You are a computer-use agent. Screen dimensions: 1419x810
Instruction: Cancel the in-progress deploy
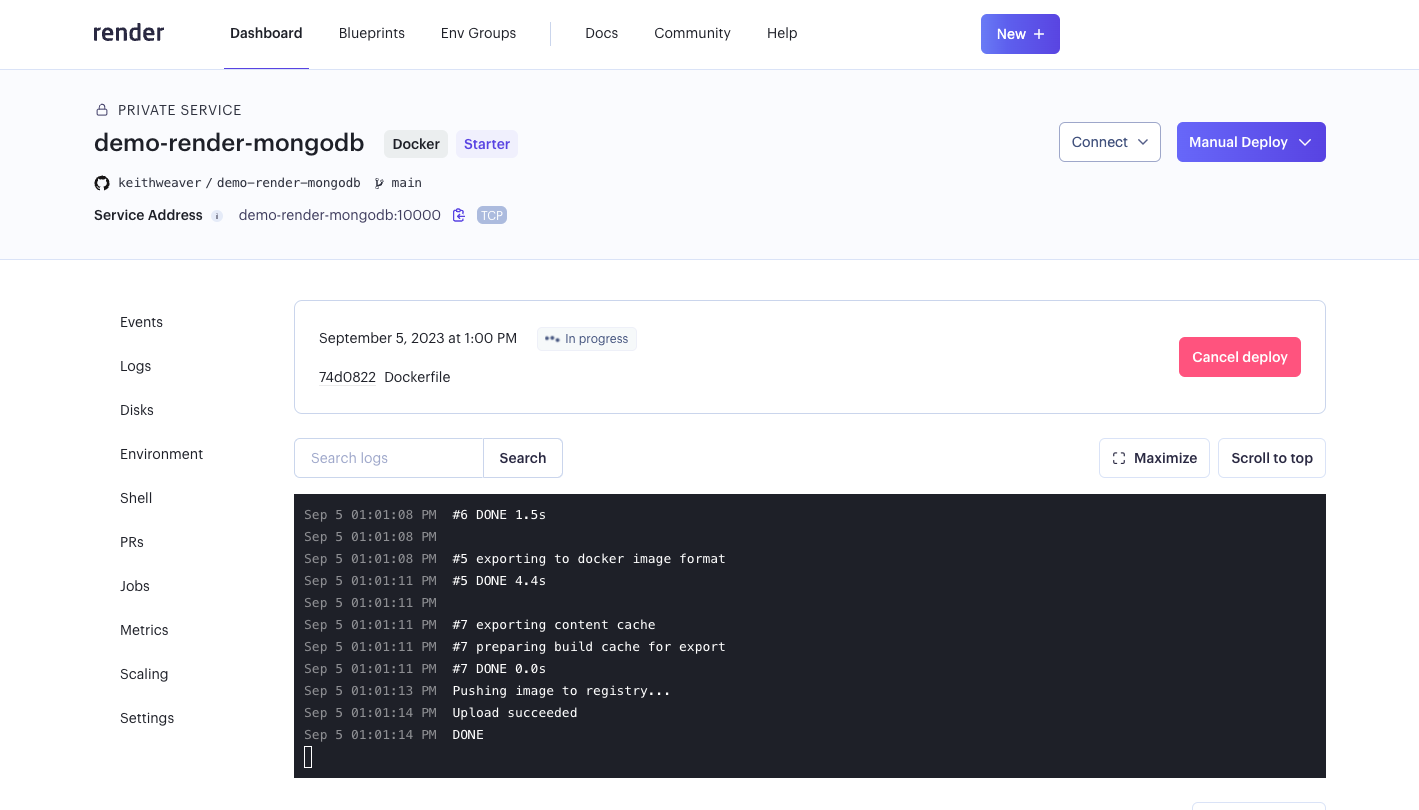[x=1239, y=357]
